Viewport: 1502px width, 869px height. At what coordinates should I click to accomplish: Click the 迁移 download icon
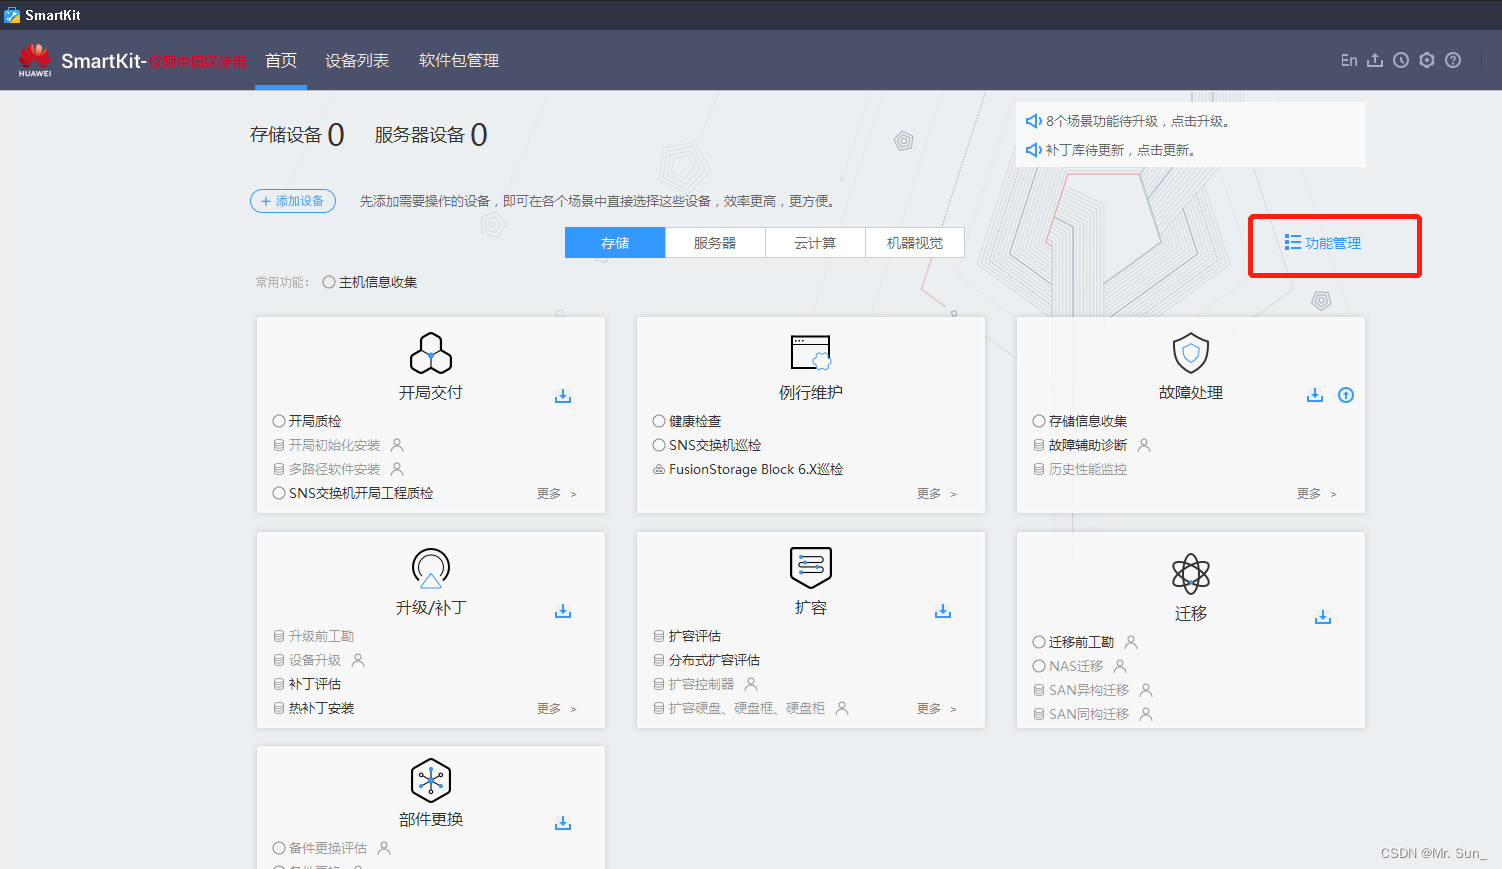pos(1323,618)
